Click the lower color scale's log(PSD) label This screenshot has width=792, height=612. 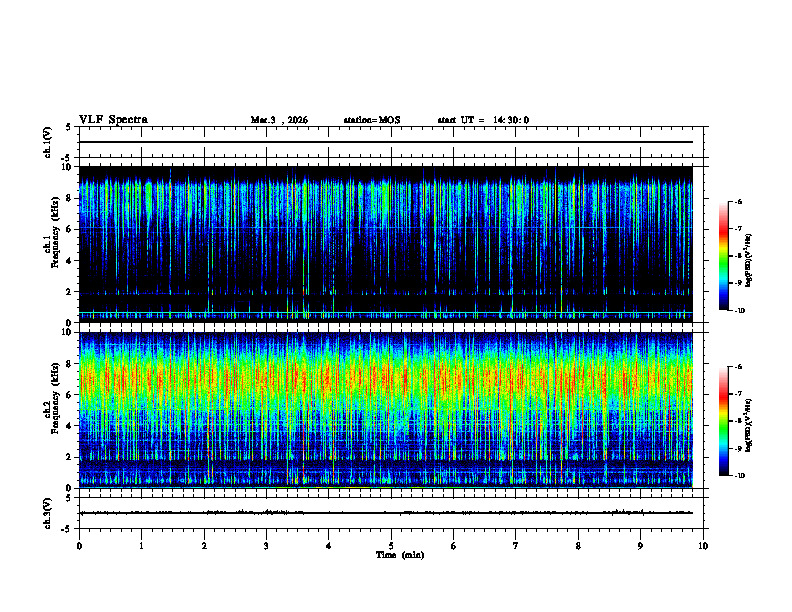click(x=749, y=425)
